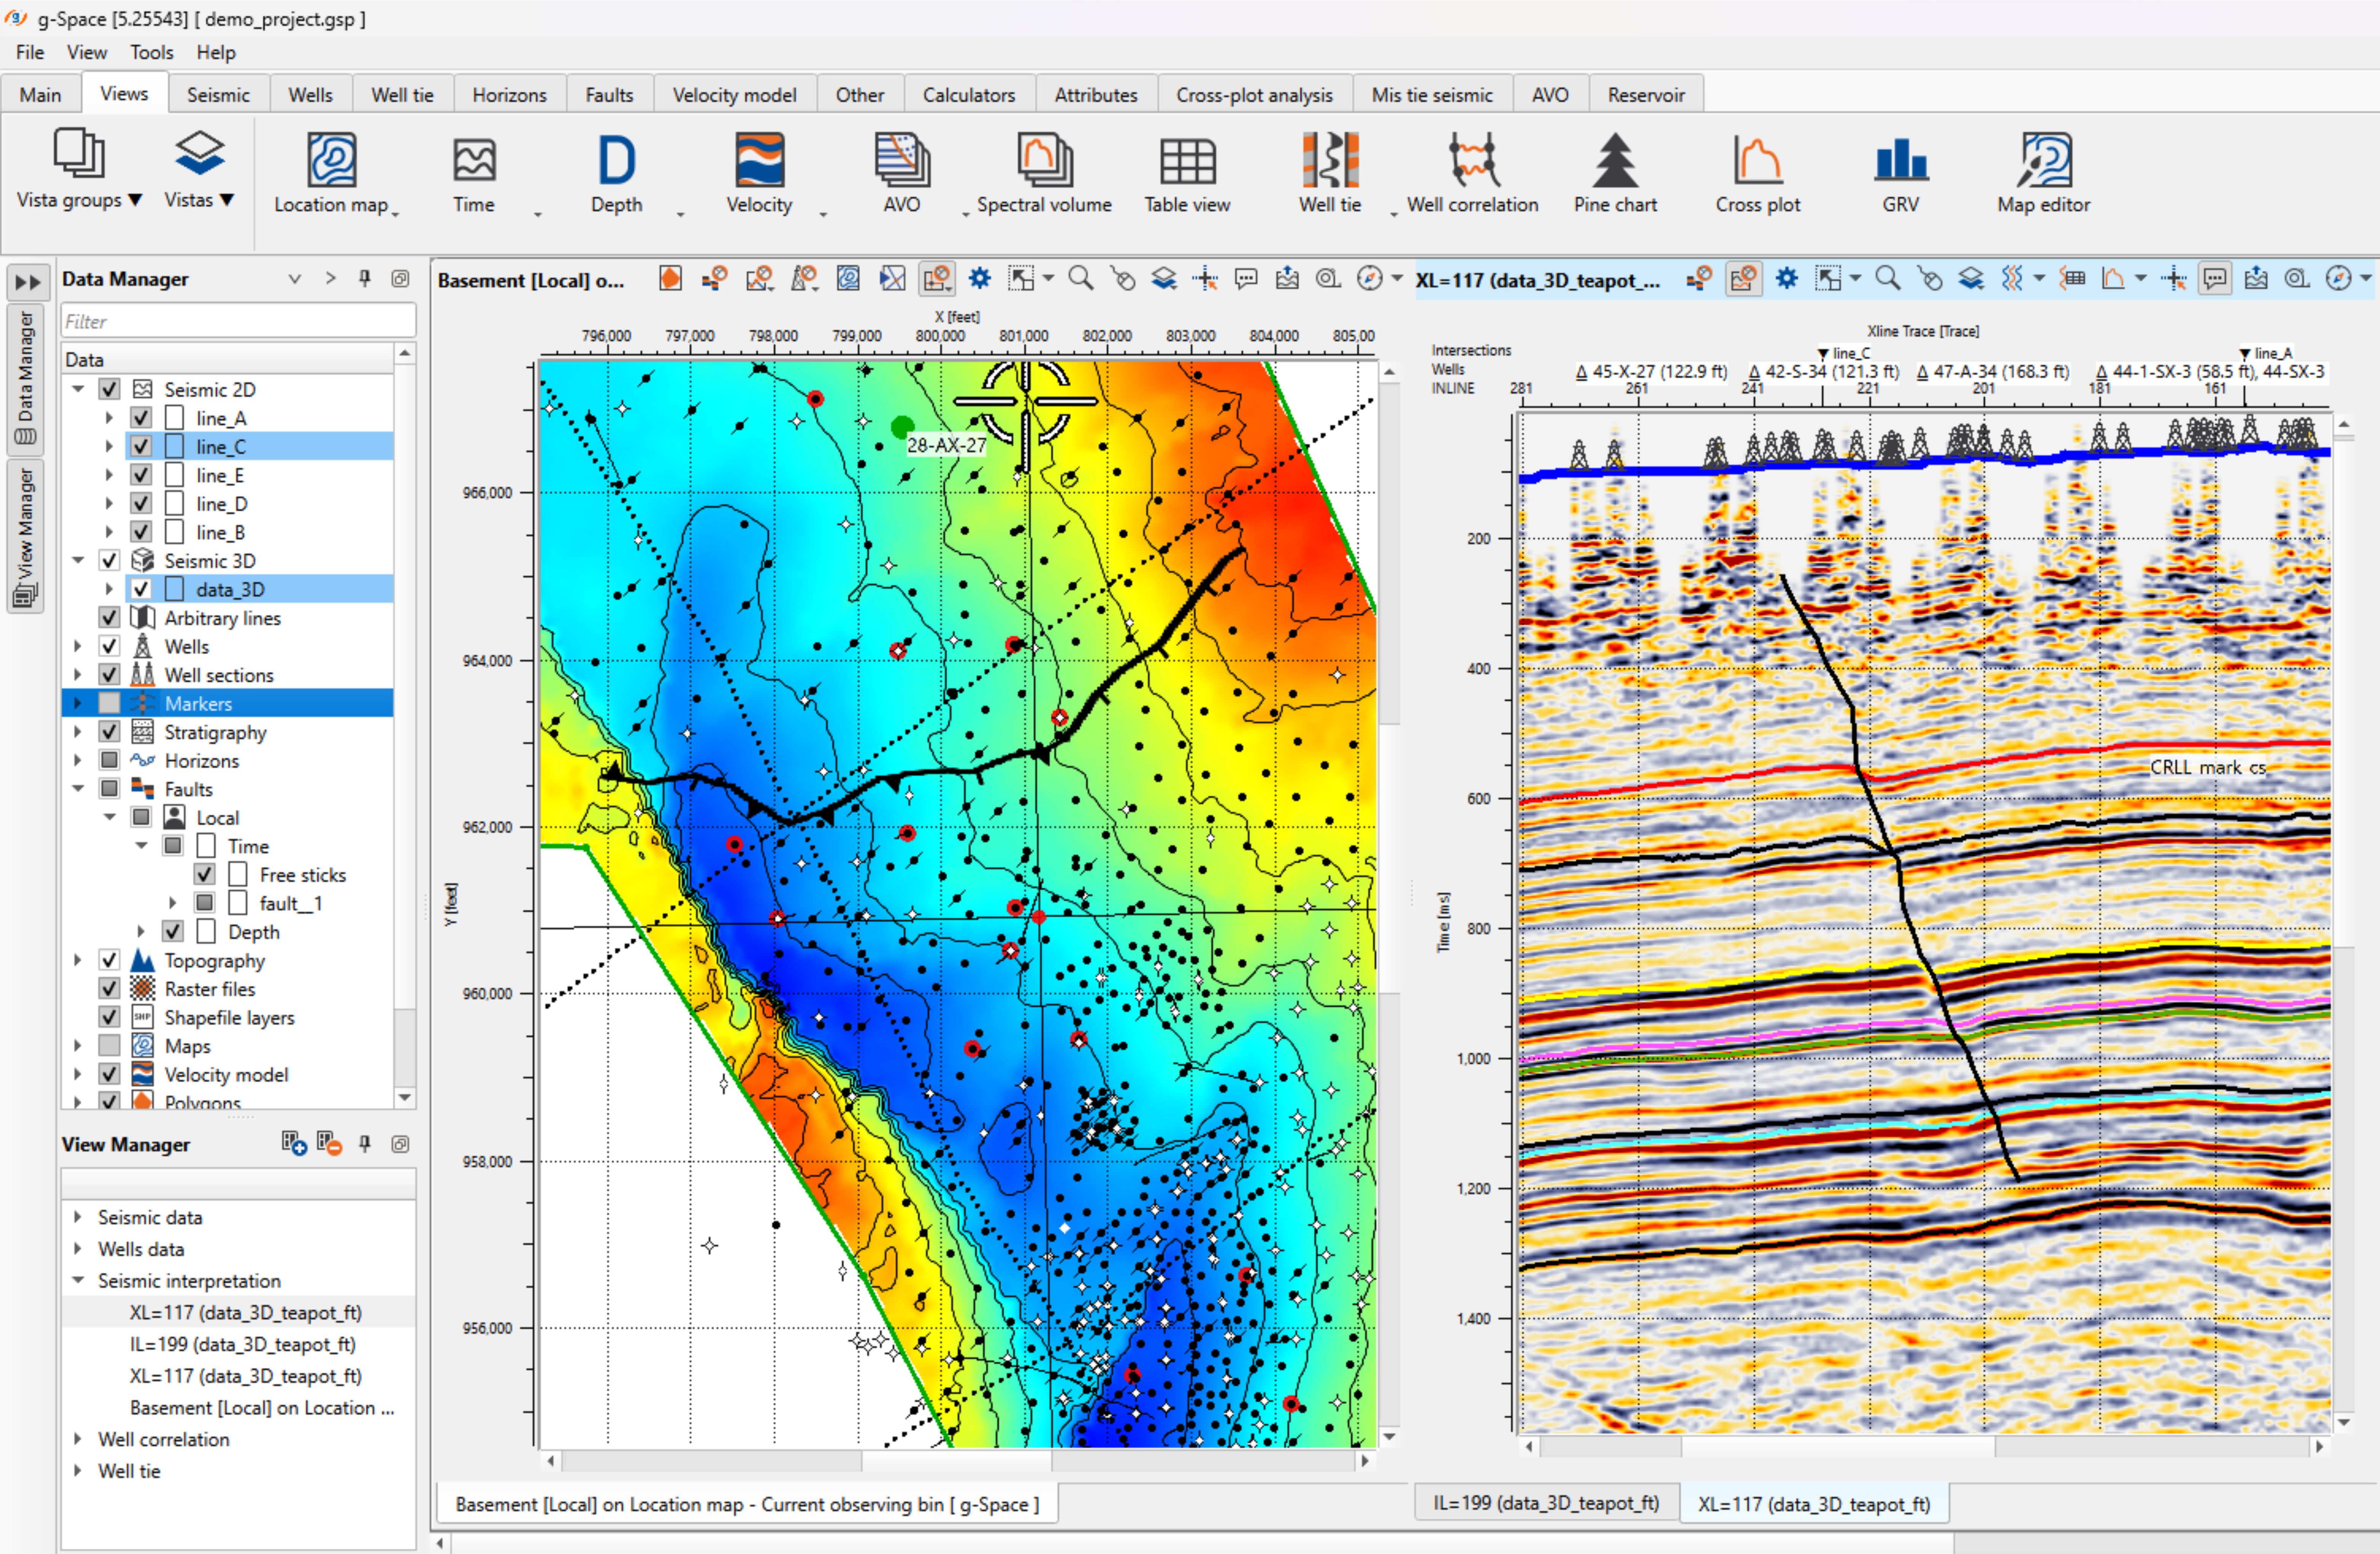Switch to IL=199 (data_3D_teapot_ft) bottom tab
2380x1554 pixels.
tap(1545, 1503)
